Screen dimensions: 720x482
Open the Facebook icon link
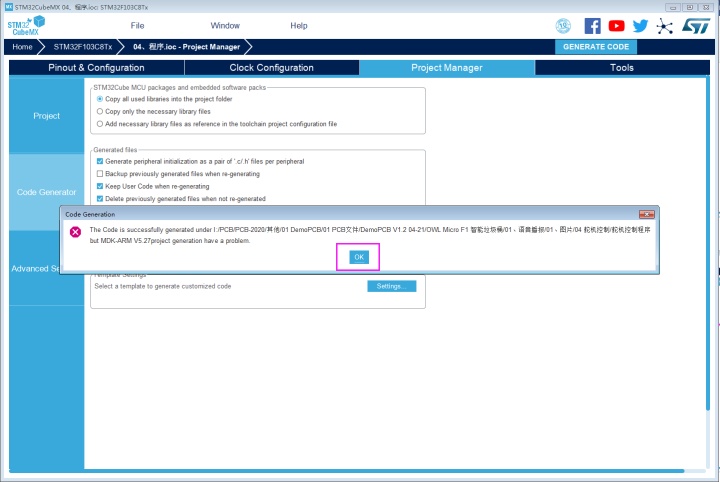(592, 26)
